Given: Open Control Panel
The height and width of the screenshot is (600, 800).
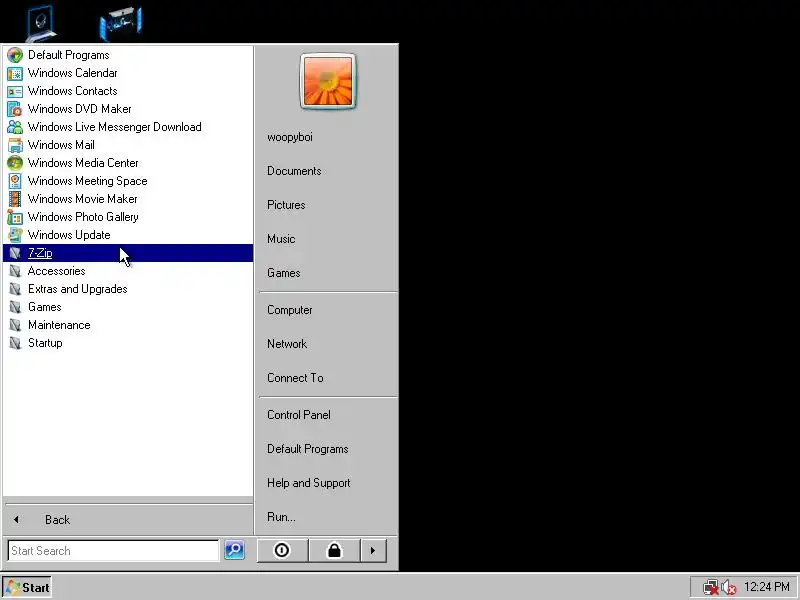Looking at the screenshot, I should (x=299, y=415).
